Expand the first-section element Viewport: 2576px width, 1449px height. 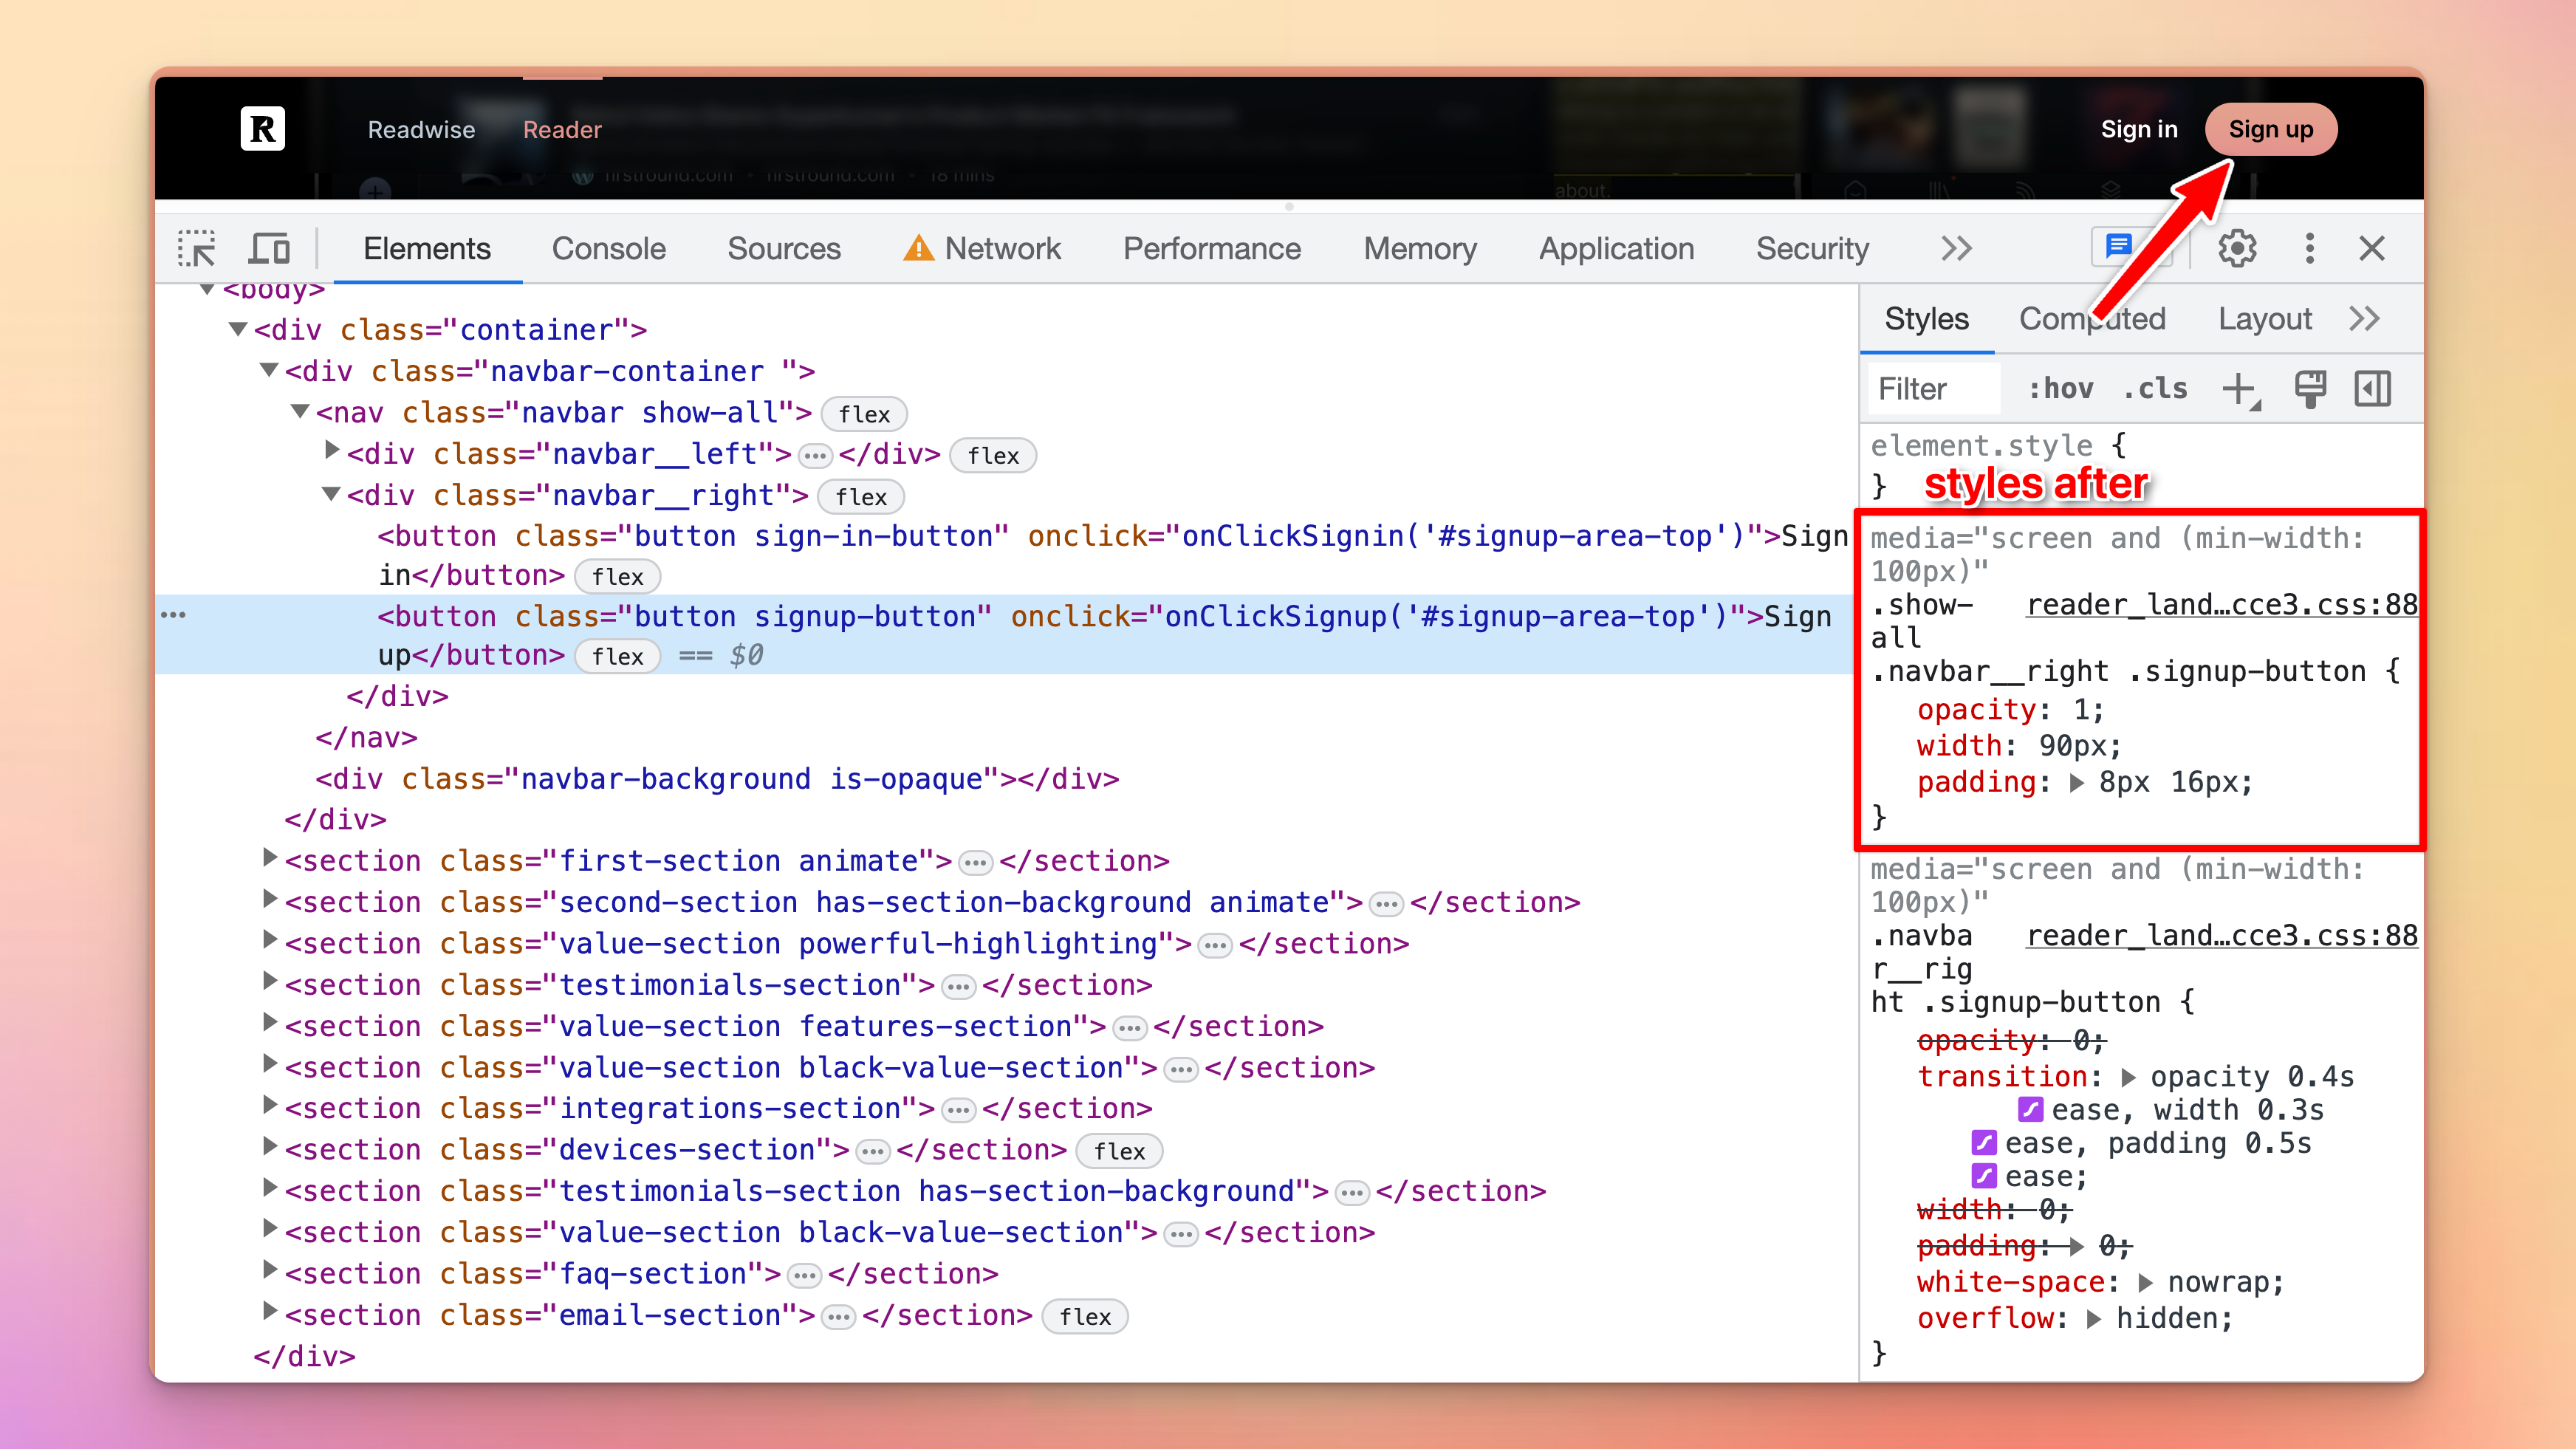pyautogui.click(x=268, y=858)
